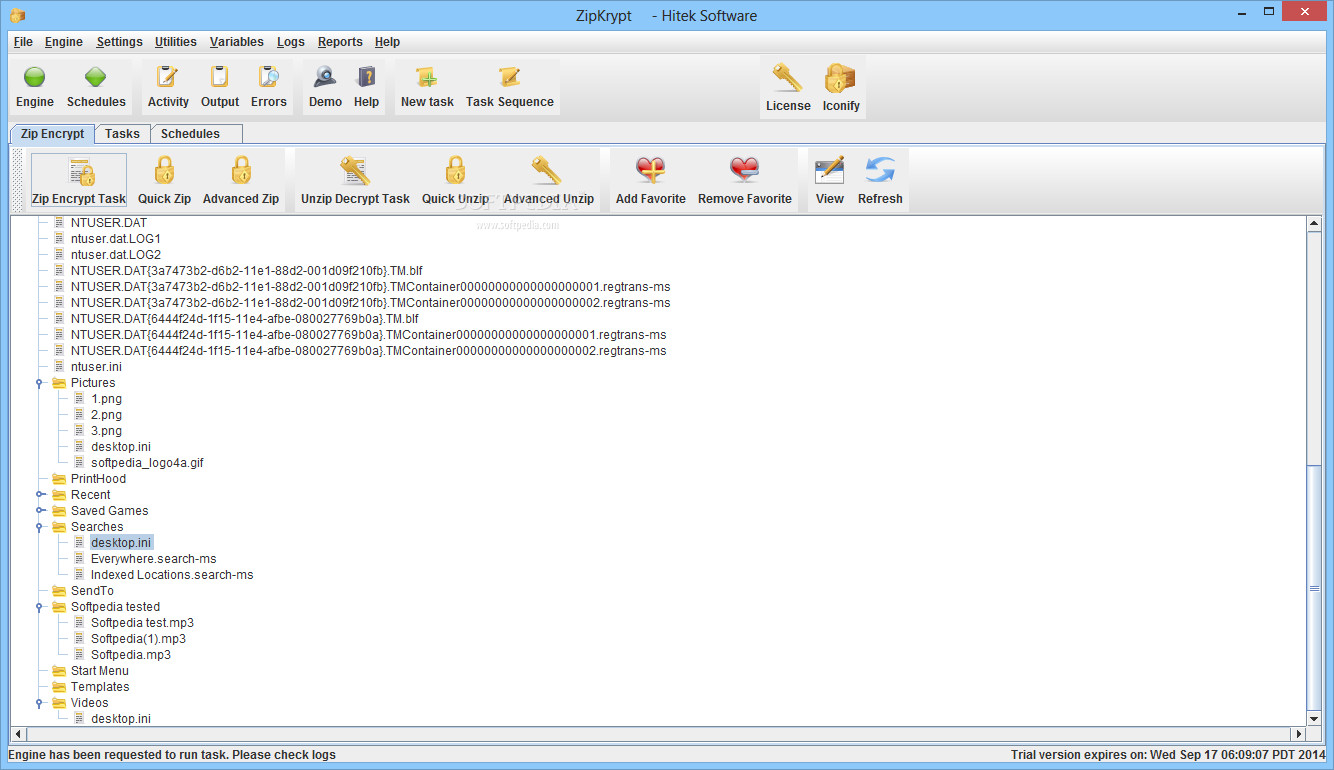Open the Settings menu
Image resolution: width=1334 pixels, height=770 pixels.
click(x=120, y=42)
